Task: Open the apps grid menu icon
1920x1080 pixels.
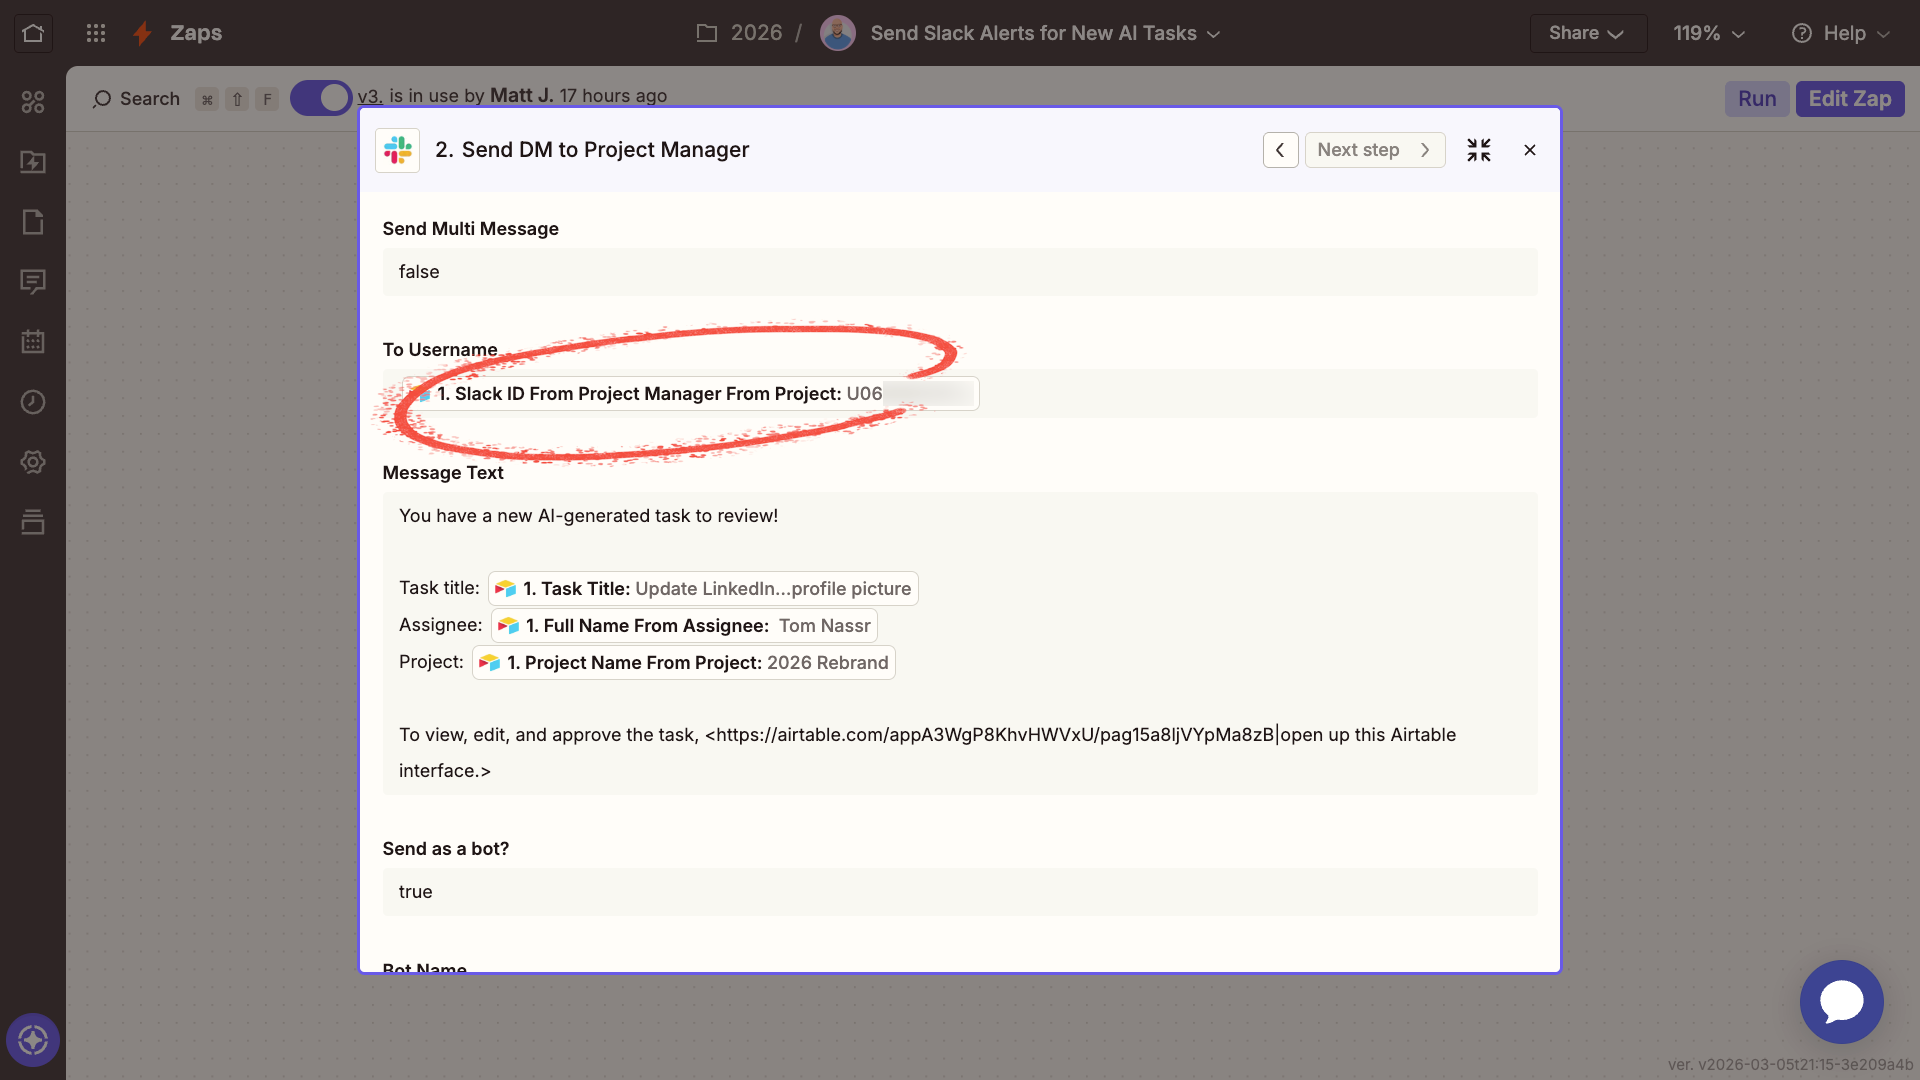Action: tap(96, 33)
